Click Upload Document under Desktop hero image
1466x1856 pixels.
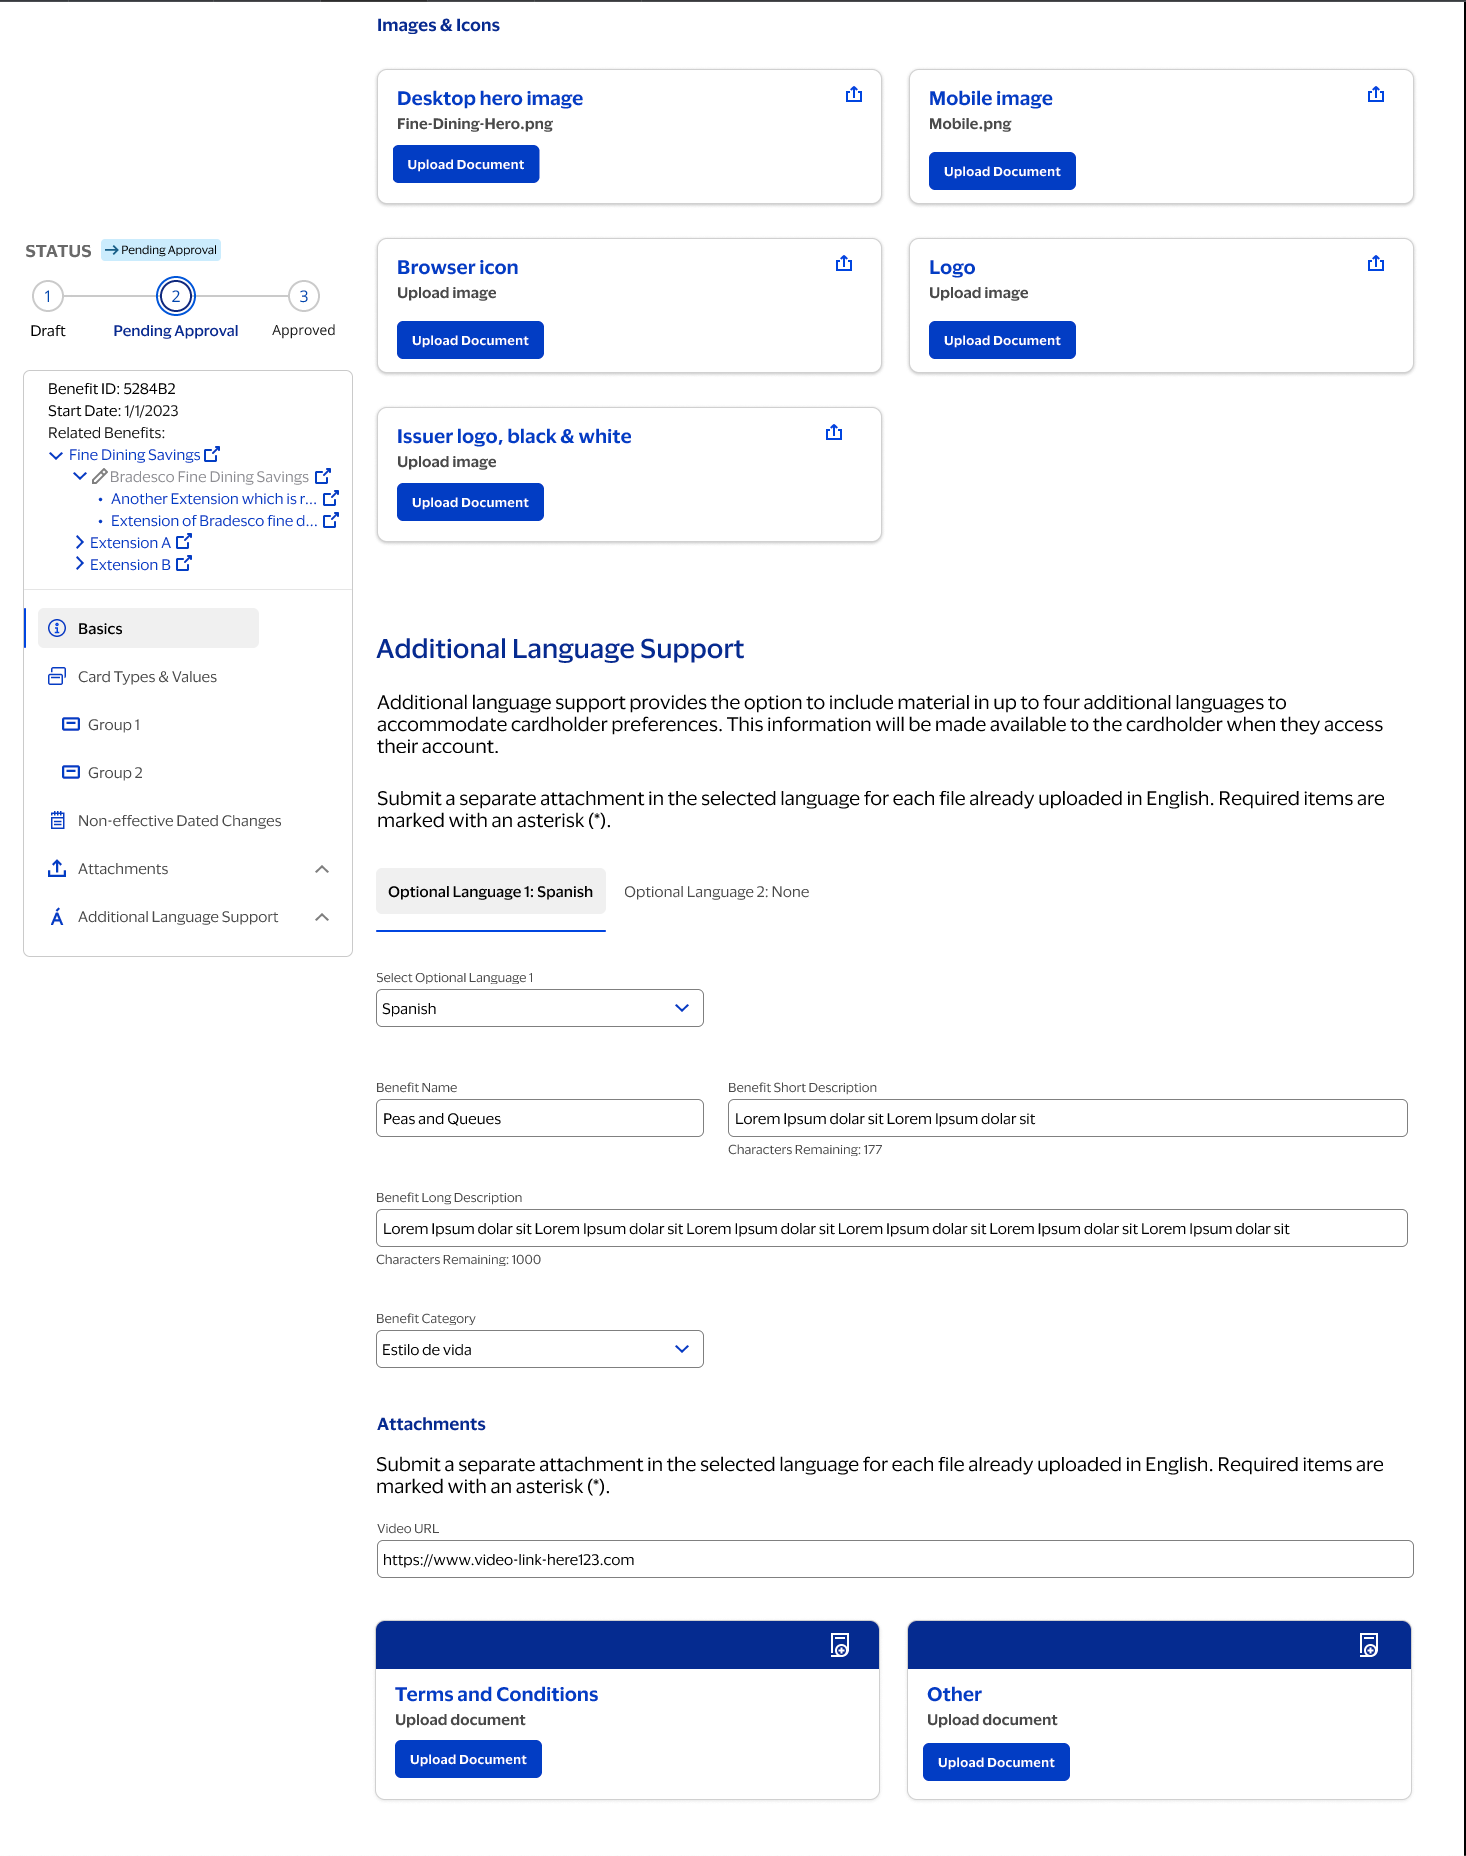[465, 165]
